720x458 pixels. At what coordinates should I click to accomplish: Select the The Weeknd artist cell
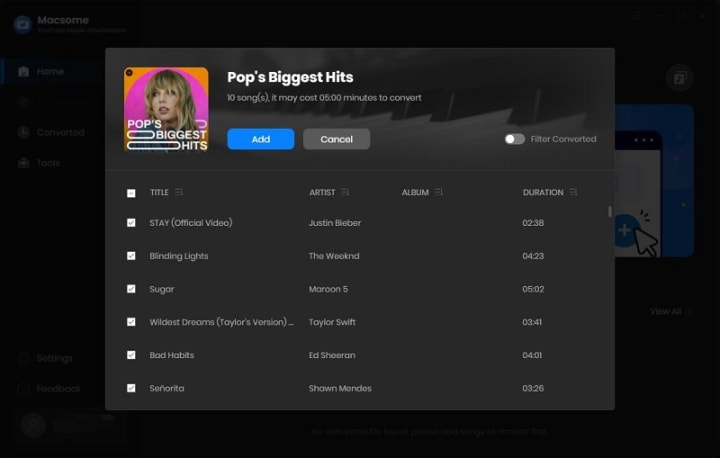click(334, 256)
